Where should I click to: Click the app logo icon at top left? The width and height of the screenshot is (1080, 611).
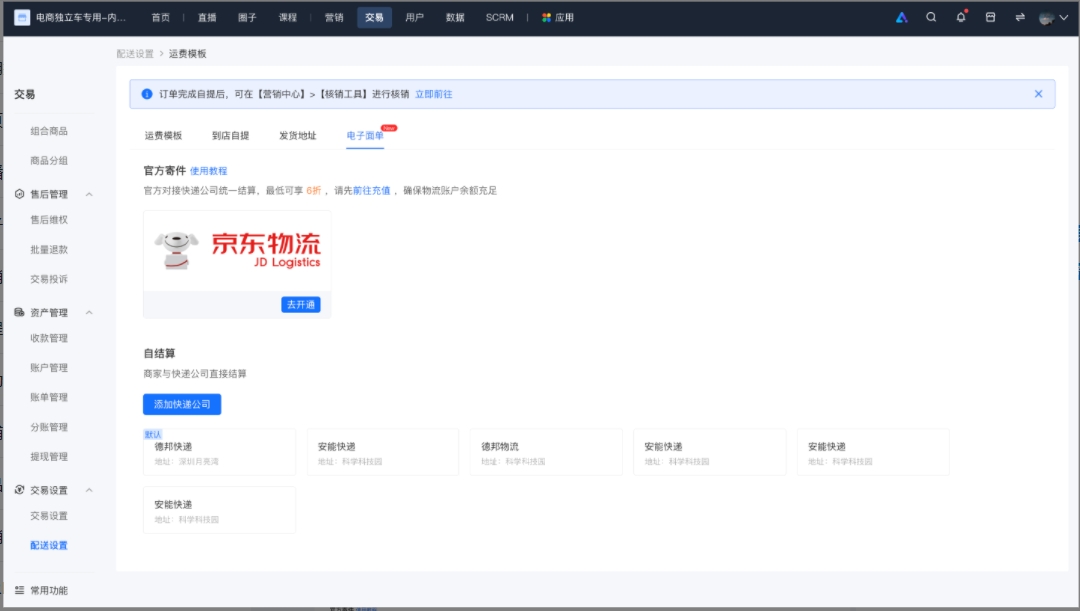(22, 17)
